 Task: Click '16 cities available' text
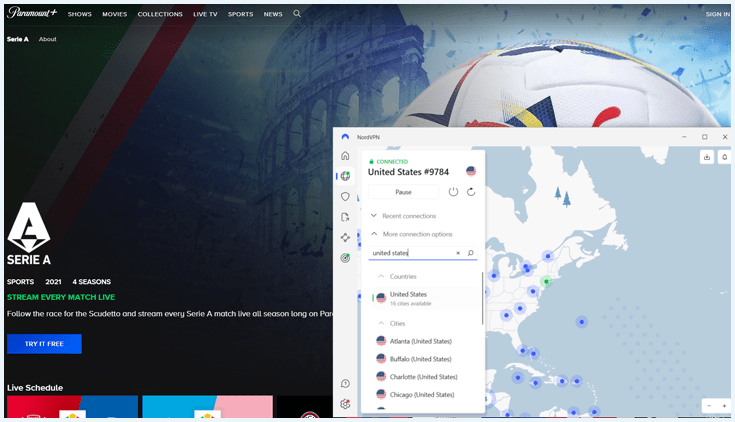coord(411,304)
